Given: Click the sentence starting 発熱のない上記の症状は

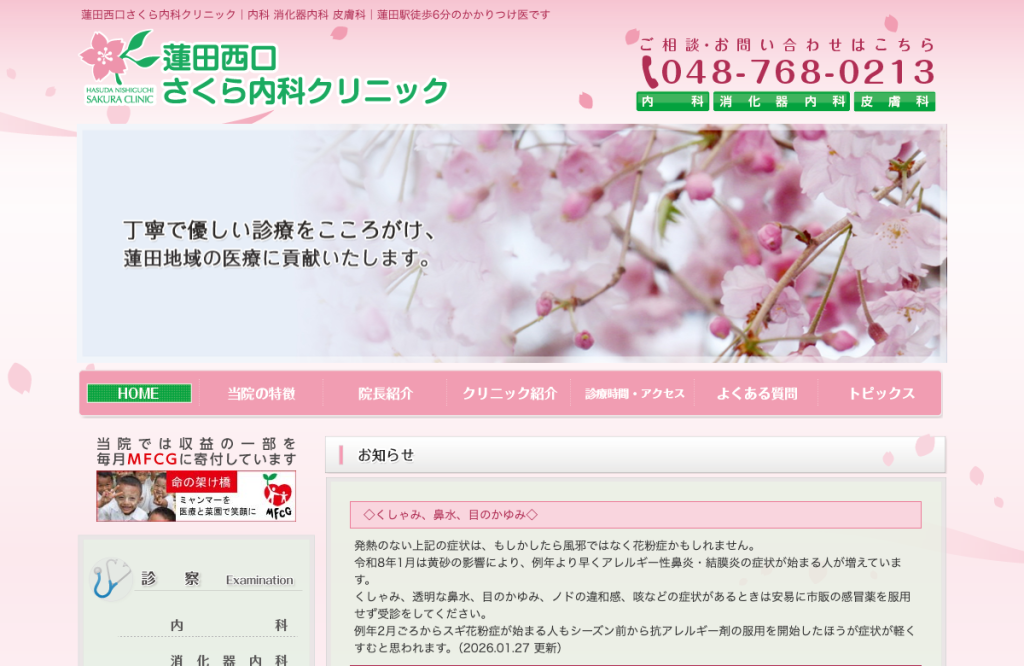Looking at the screenshot, I should (555, 545).
